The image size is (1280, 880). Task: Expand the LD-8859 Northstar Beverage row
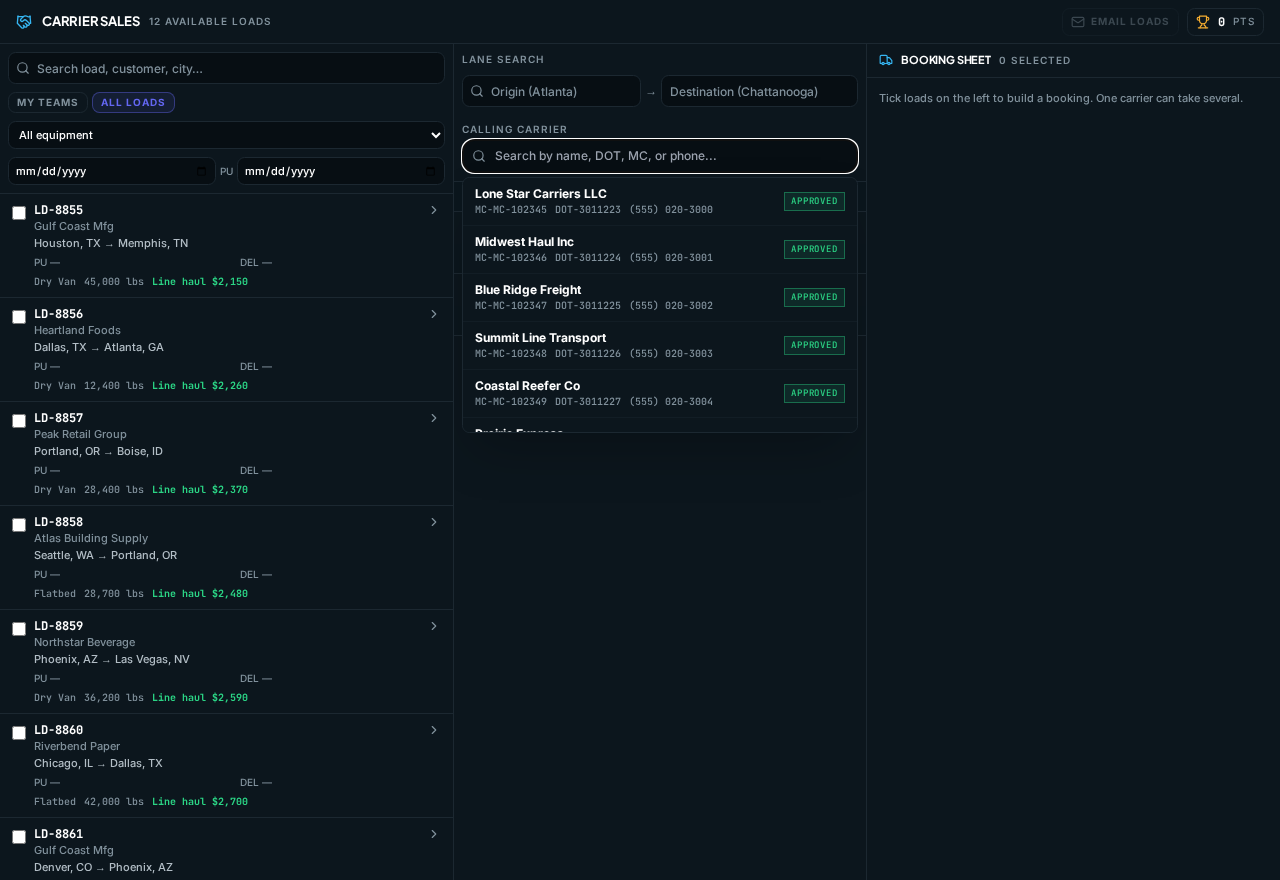coord(434,626)
